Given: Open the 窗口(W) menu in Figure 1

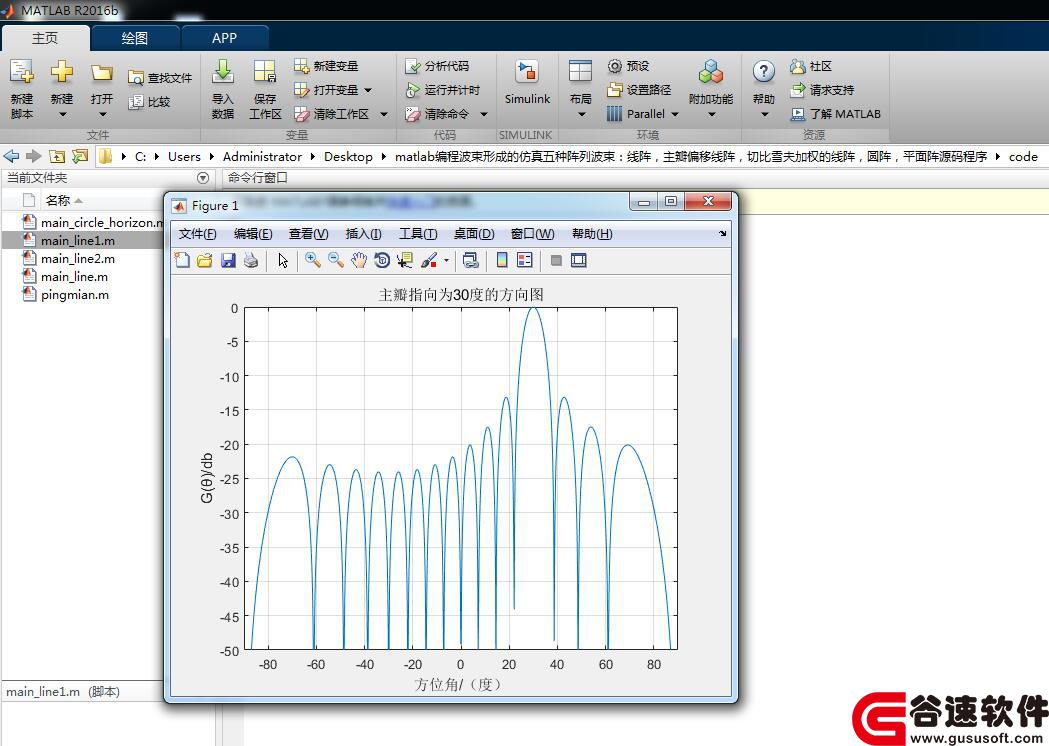Looking at the screenshot, I should (x=533, y=234).
